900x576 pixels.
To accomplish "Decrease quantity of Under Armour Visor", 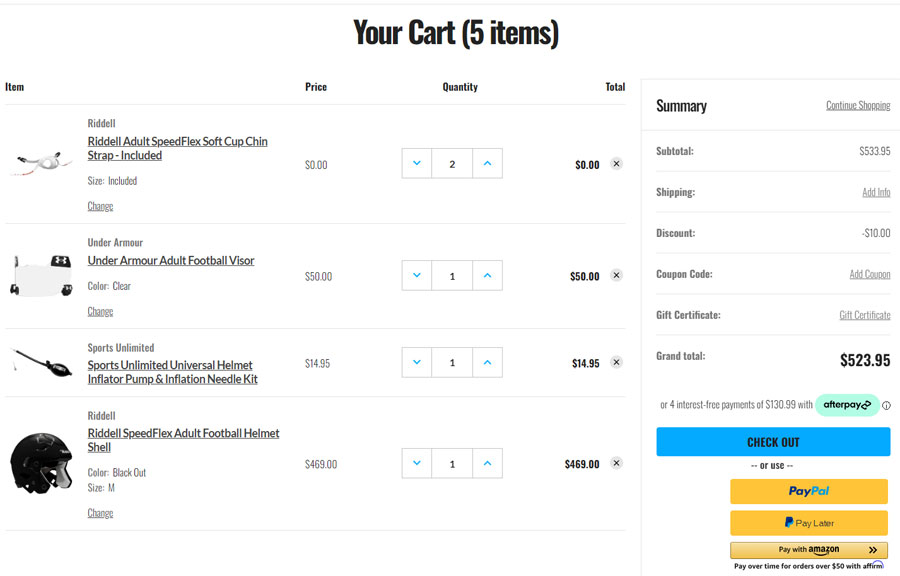I will pyautogui.click(x=417, y=275).
